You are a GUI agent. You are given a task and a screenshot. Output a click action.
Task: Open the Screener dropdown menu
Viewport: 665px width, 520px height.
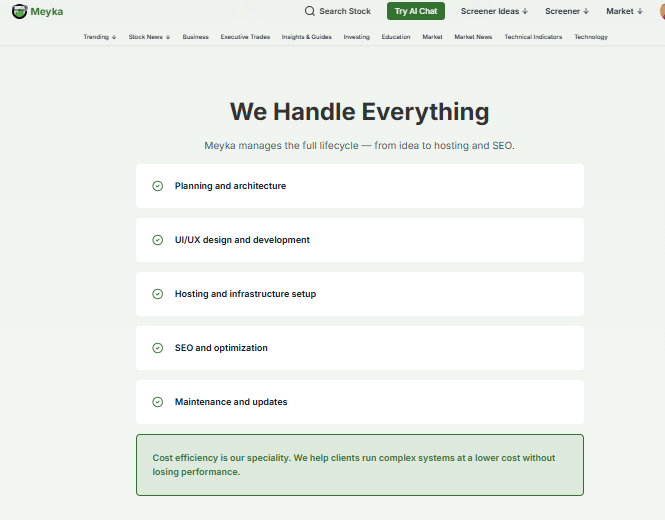pyautogui.click(x=567, y=11)
